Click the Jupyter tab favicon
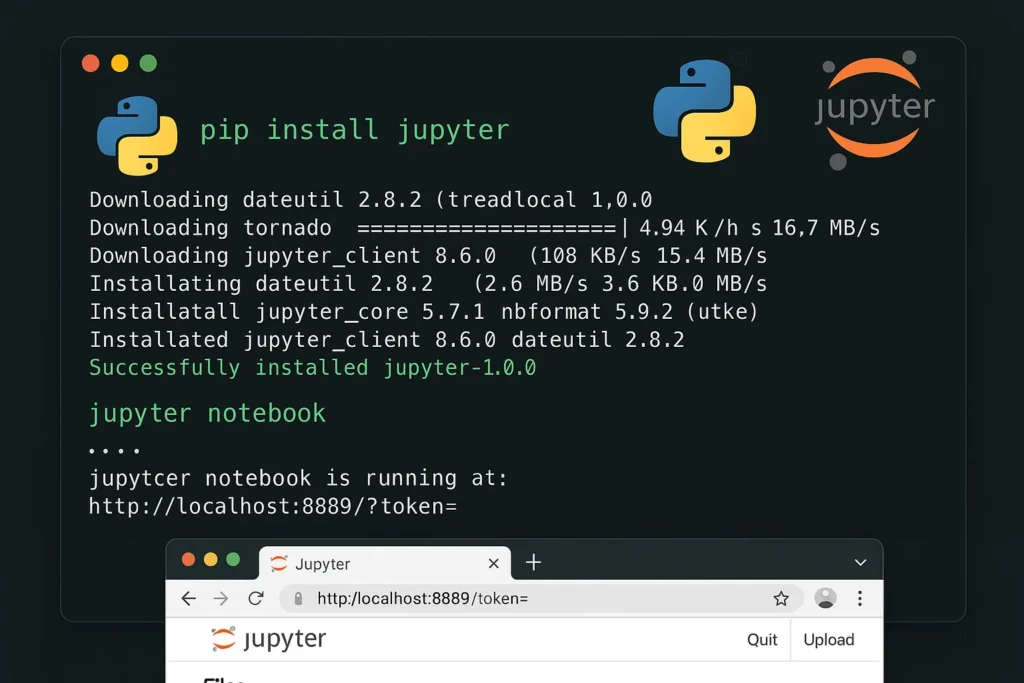The width and height of the screenshot is (1024, 683). click(279, 563)
